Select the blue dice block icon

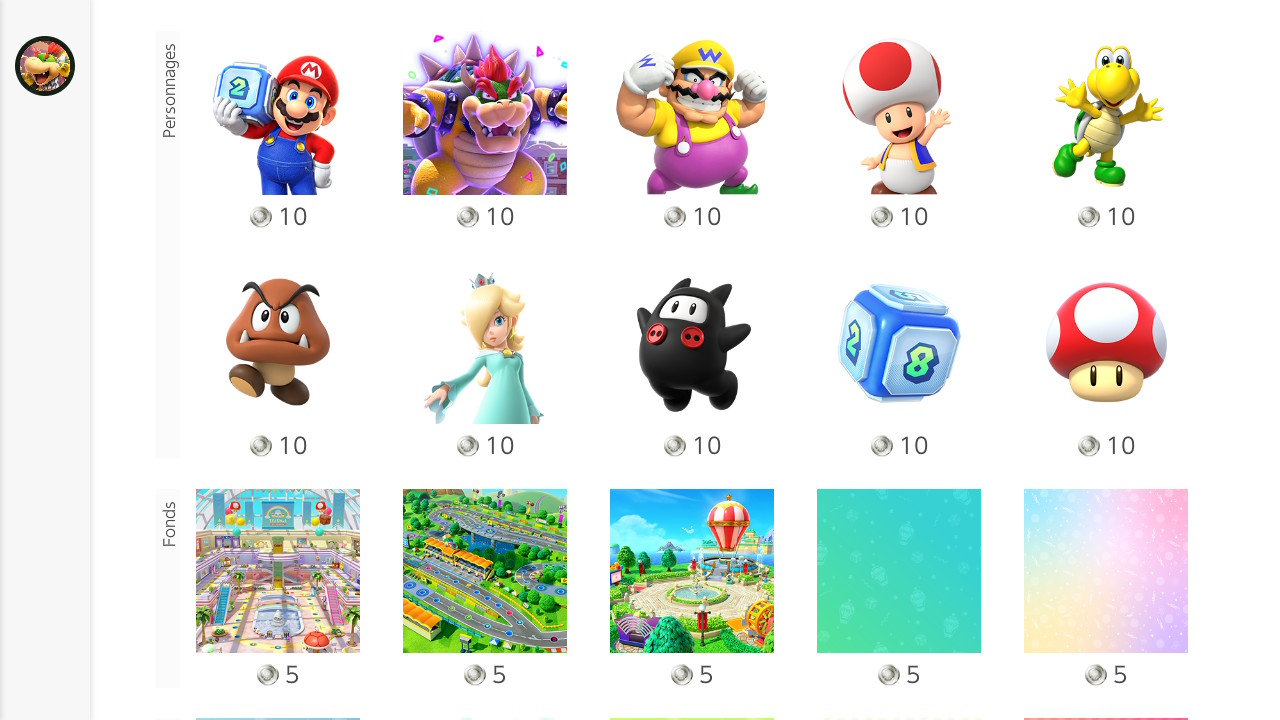tap(899, 342)
